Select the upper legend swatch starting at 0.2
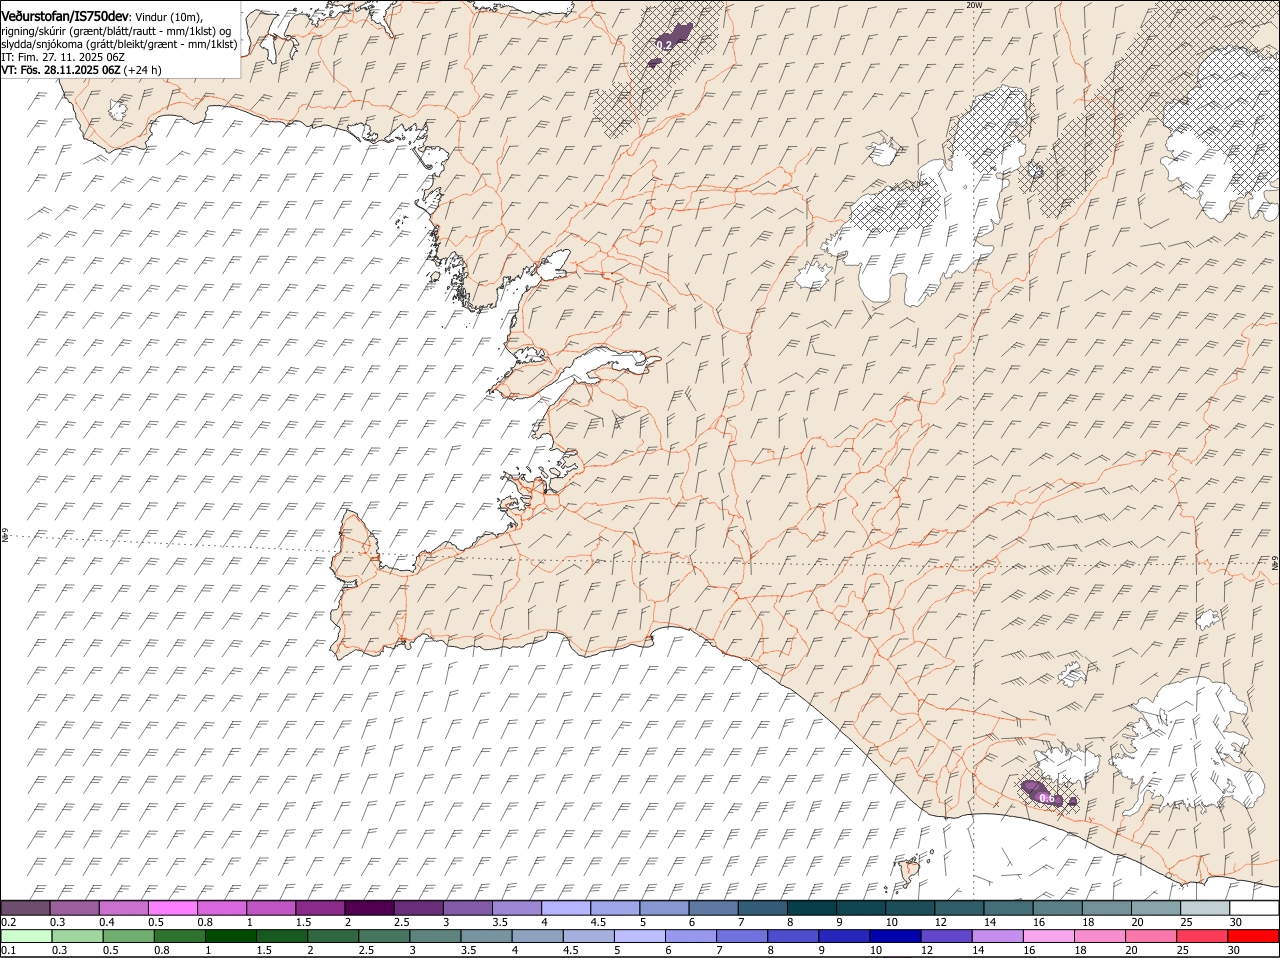The image size is (1280, 958). pos(25,908)
